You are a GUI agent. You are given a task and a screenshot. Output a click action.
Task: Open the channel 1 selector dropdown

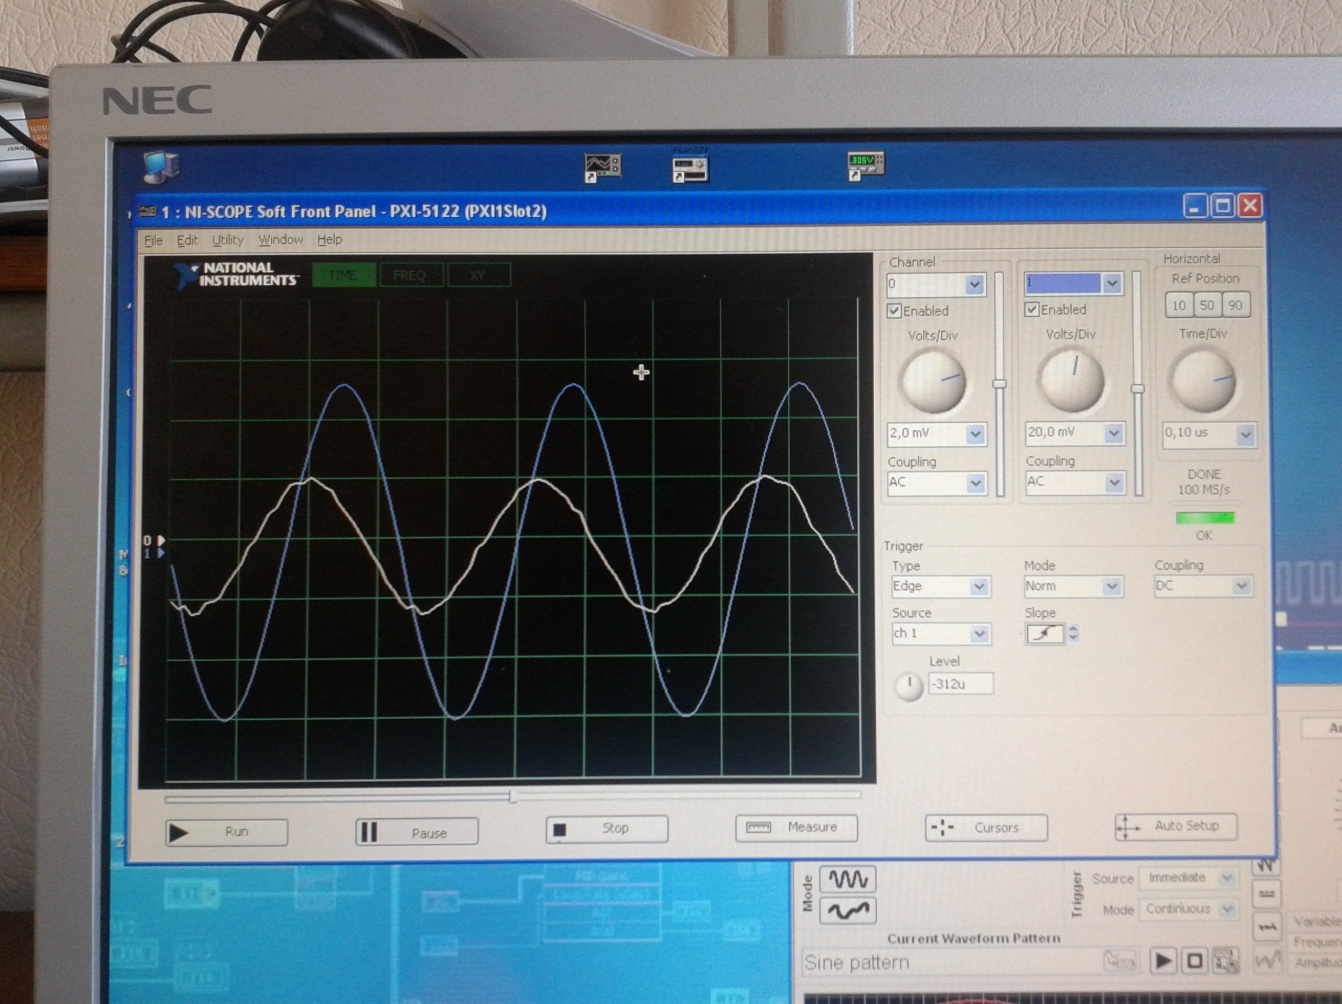point(1111,284)
